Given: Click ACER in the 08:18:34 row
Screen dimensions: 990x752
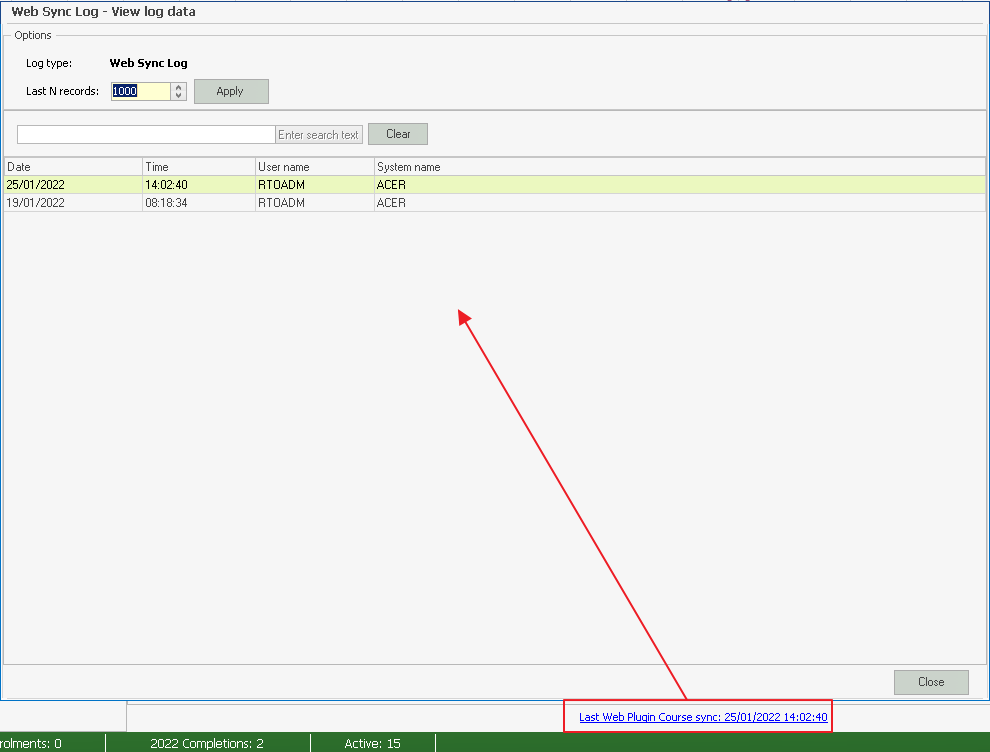Looking at the screenshot, I should (x=679, y=203).
